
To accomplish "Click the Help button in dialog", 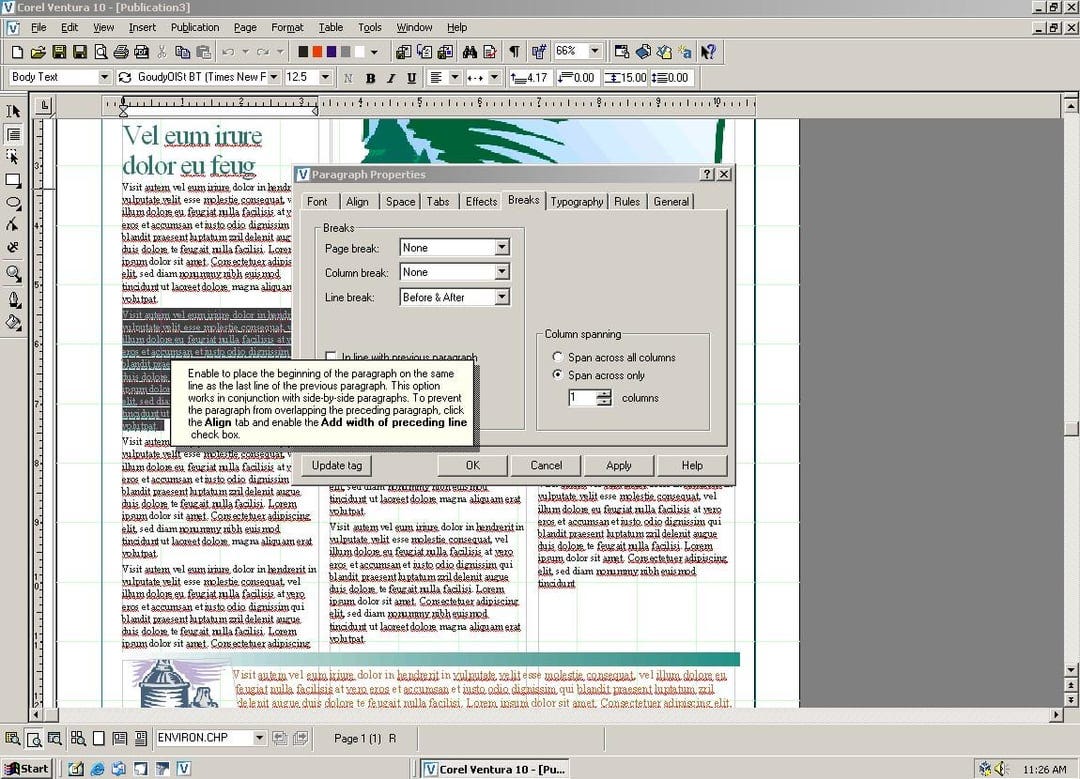I will 692,466.
